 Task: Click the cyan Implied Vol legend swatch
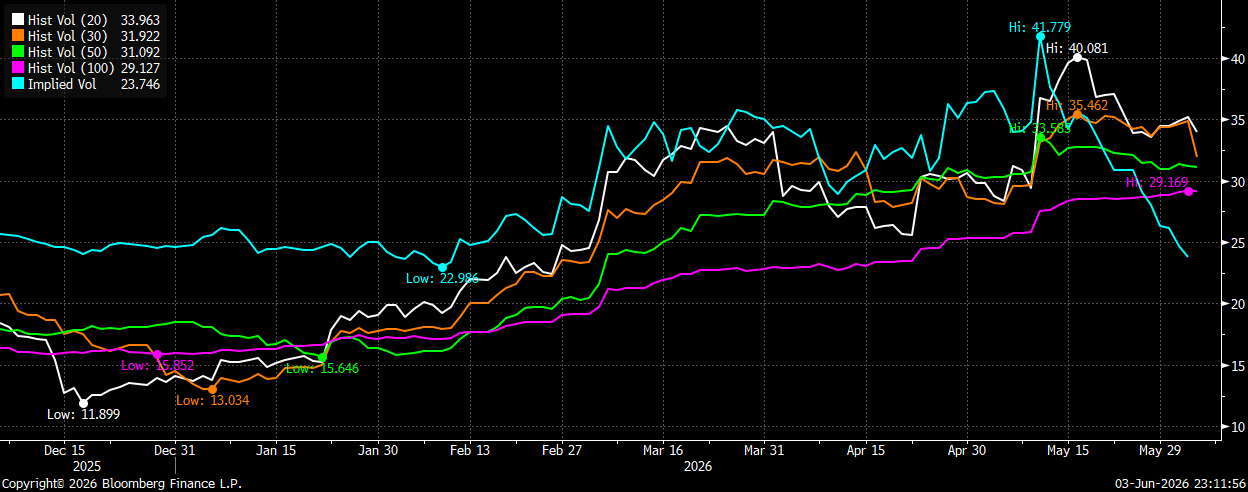coord(16,84)
